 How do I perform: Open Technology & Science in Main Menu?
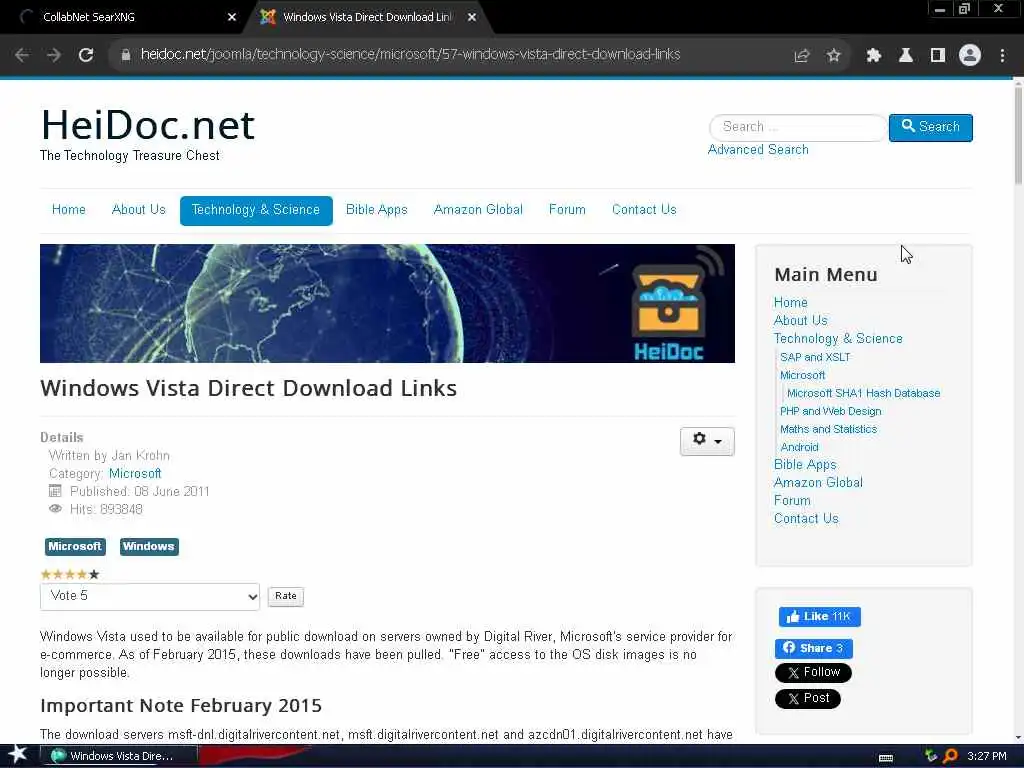point(838,339)
